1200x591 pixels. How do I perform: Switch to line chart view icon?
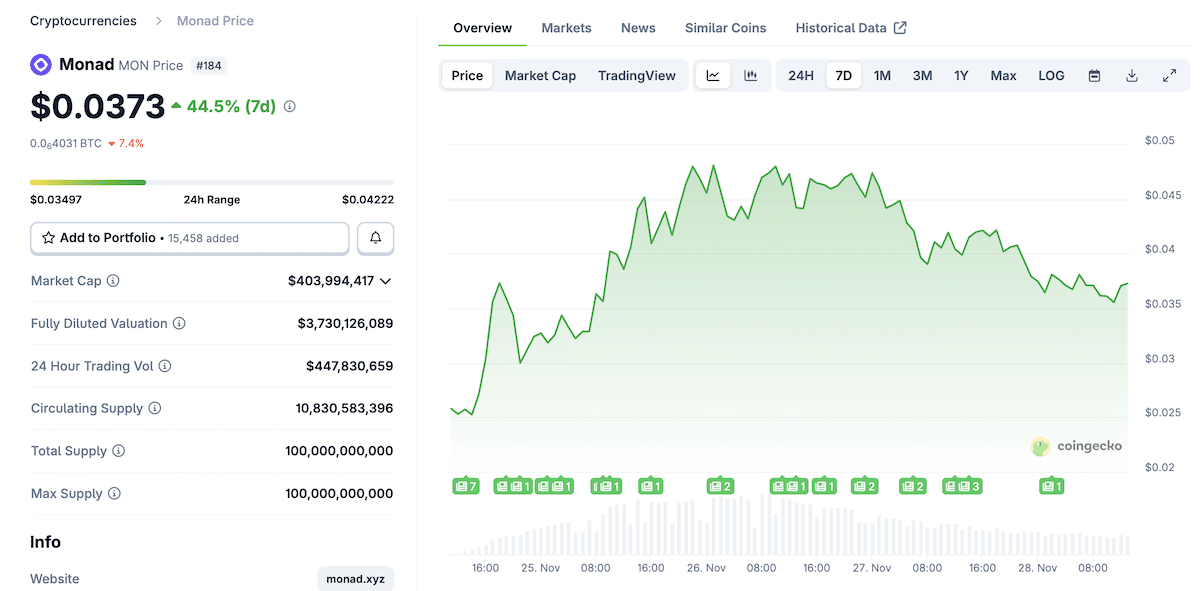tap(713, 76)
